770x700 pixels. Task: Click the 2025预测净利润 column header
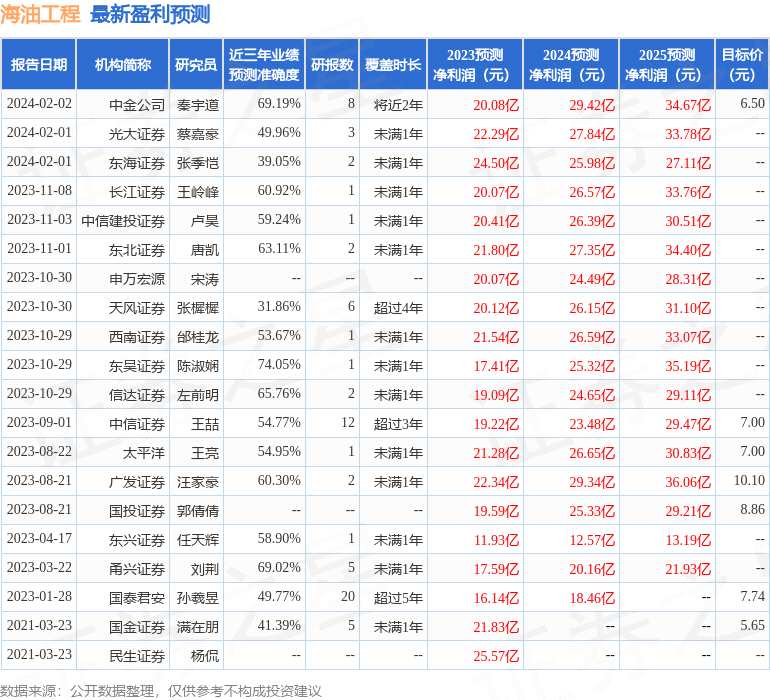[666, 64]
